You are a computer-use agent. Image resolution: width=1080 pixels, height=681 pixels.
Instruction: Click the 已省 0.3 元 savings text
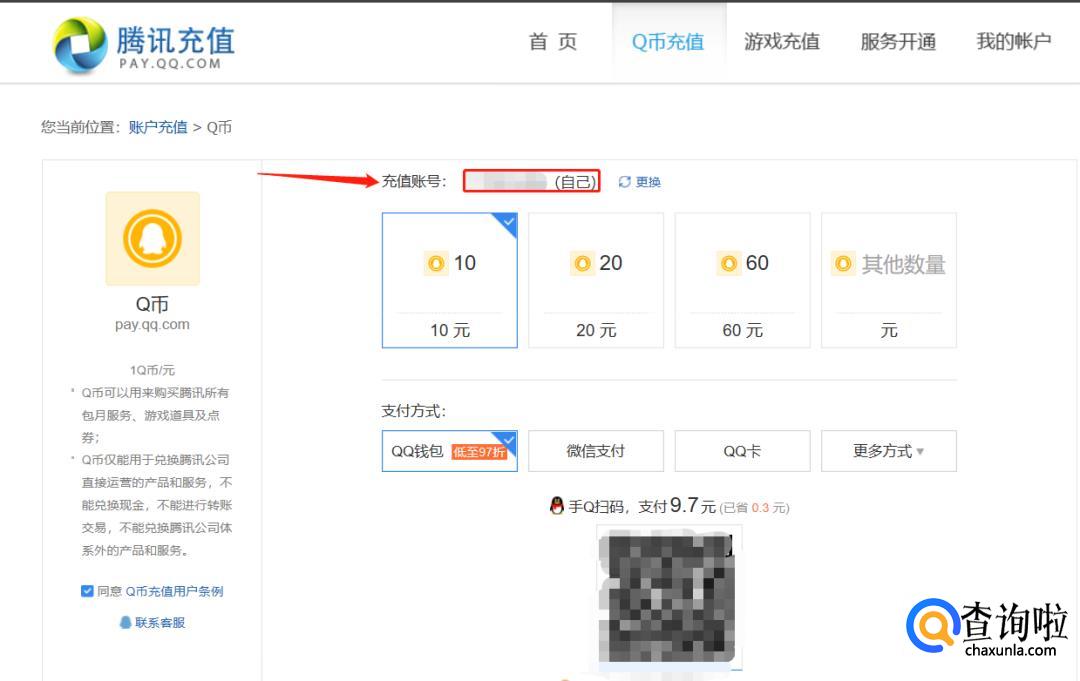pyautogui.click(x=754, y=507)
